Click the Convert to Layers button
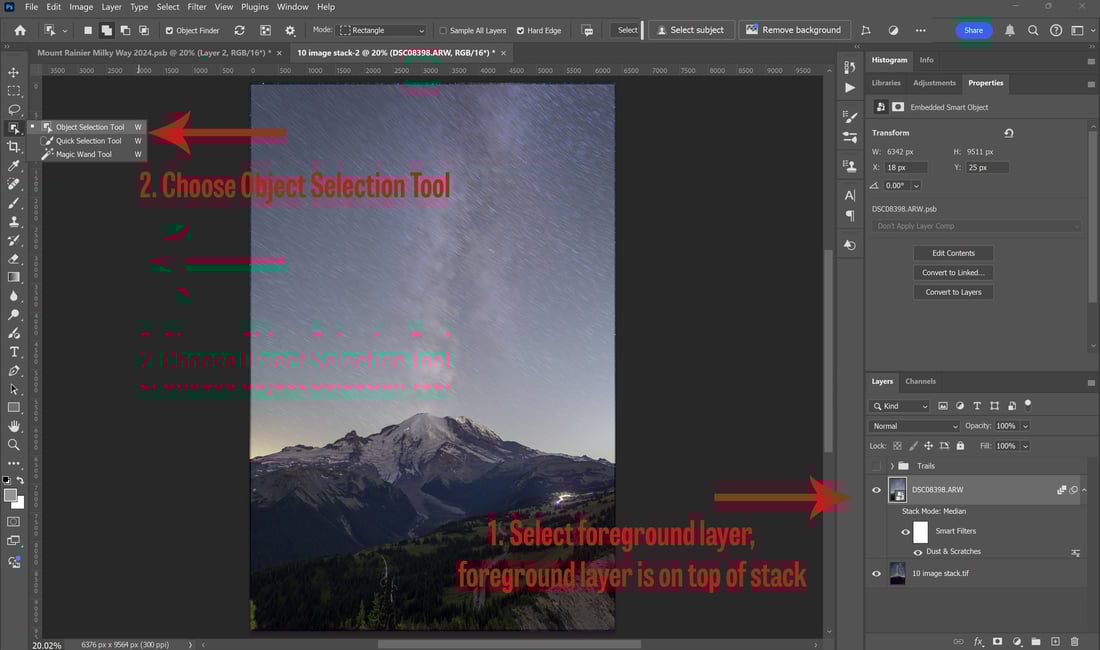The width and height of the screenshot is (1100, 650). 953,292
